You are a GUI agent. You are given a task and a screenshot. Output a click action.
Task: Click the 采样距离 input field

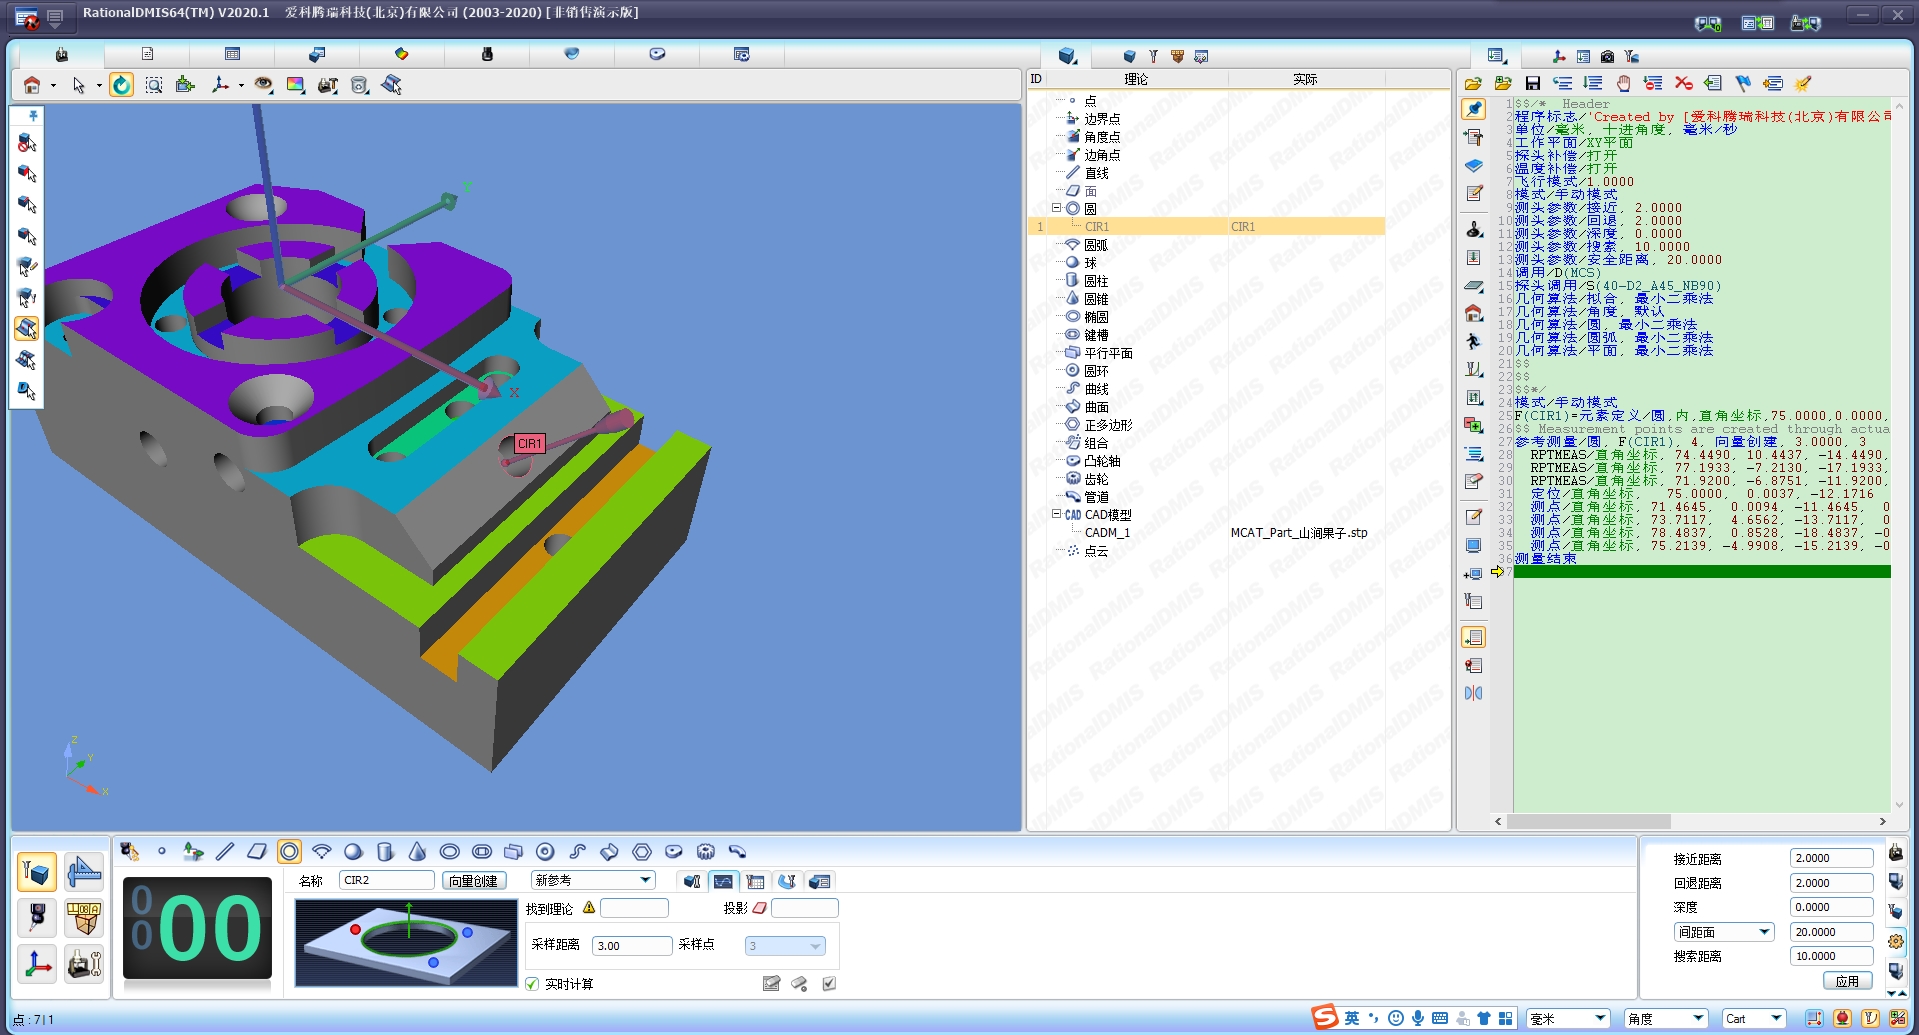[631, 946]
